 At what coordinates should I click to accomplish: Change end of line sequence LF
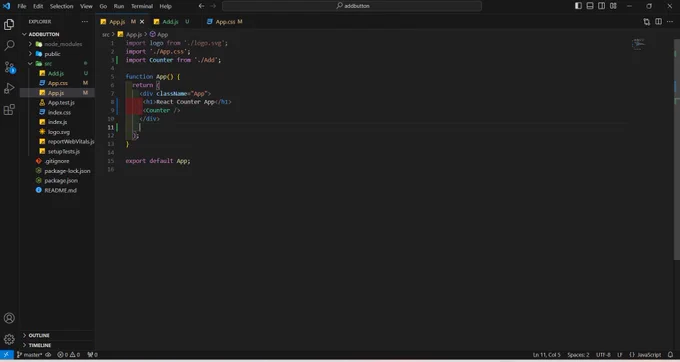[x=620, y=355]
